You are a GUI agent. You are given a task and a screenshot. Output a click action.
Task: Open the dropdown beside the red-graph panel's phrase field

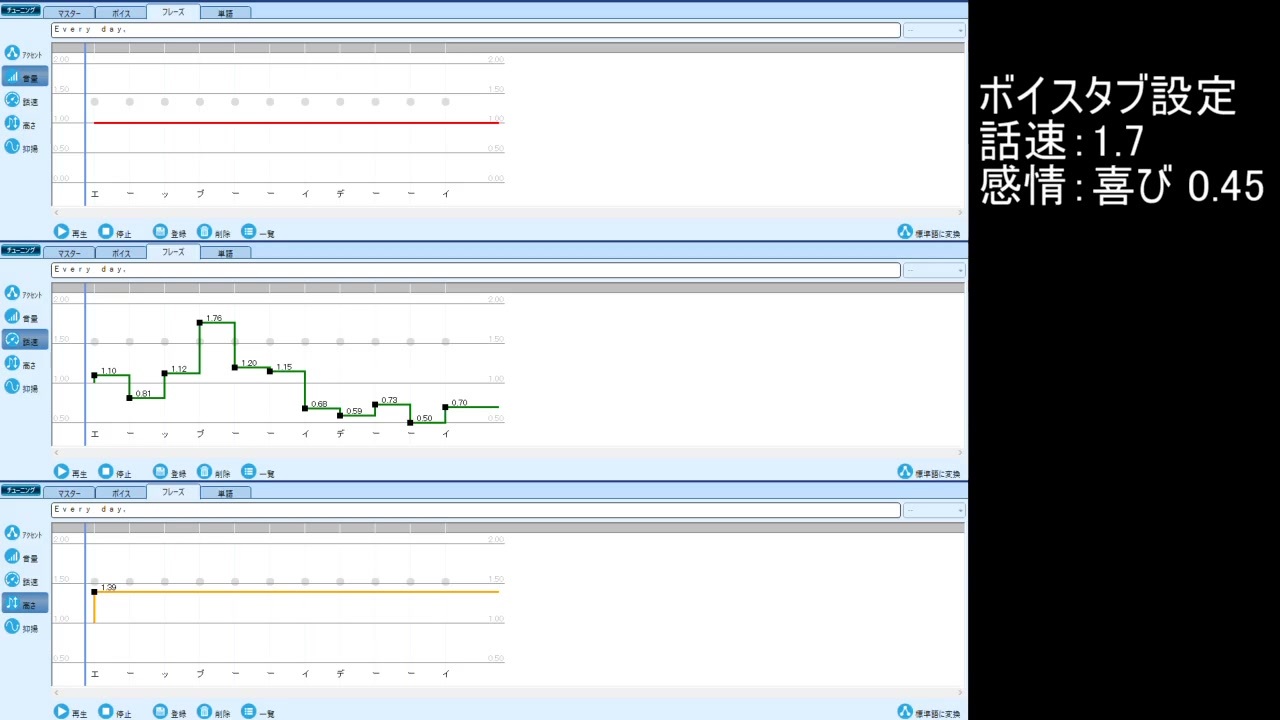pyautogui.click(x=935, y=30)
